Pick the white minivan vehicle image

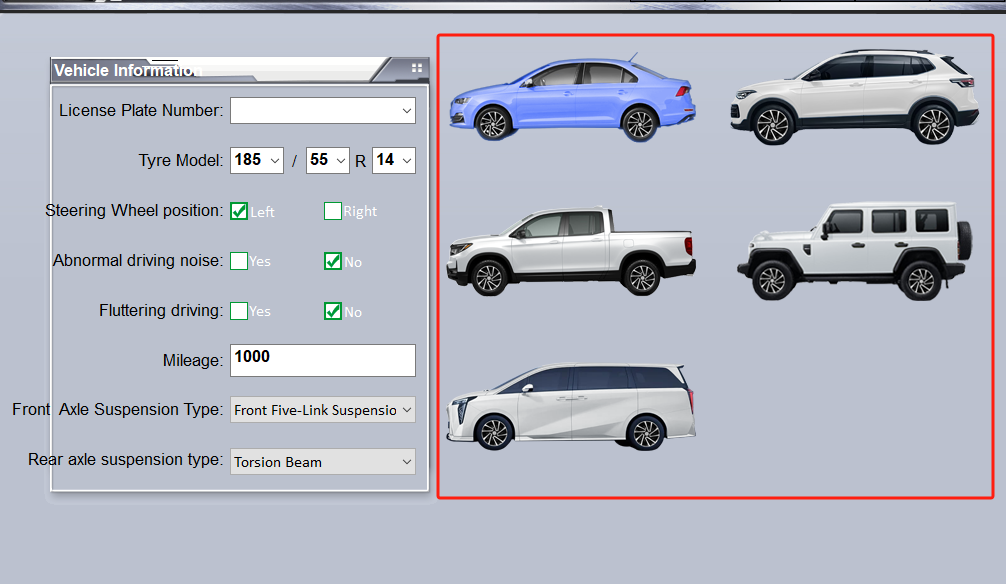point(570,406)
